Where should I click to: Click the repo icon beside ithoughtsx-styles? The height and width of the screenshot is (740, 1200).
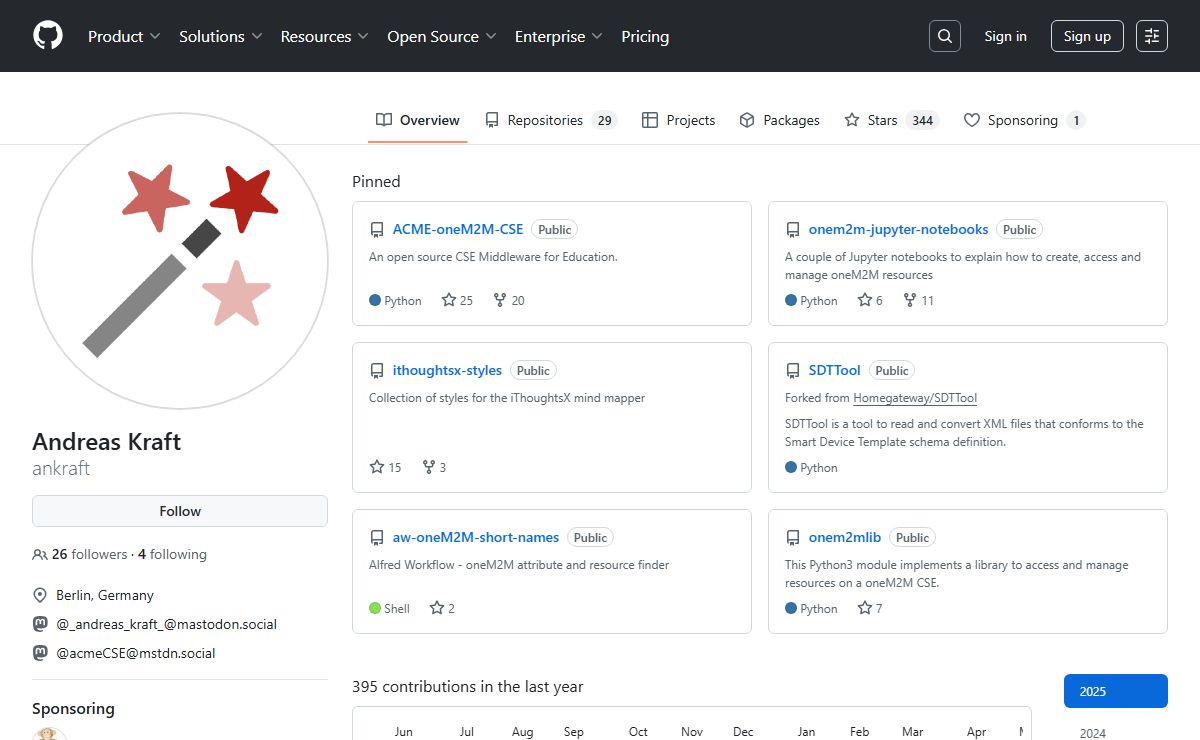click(377, 371)
